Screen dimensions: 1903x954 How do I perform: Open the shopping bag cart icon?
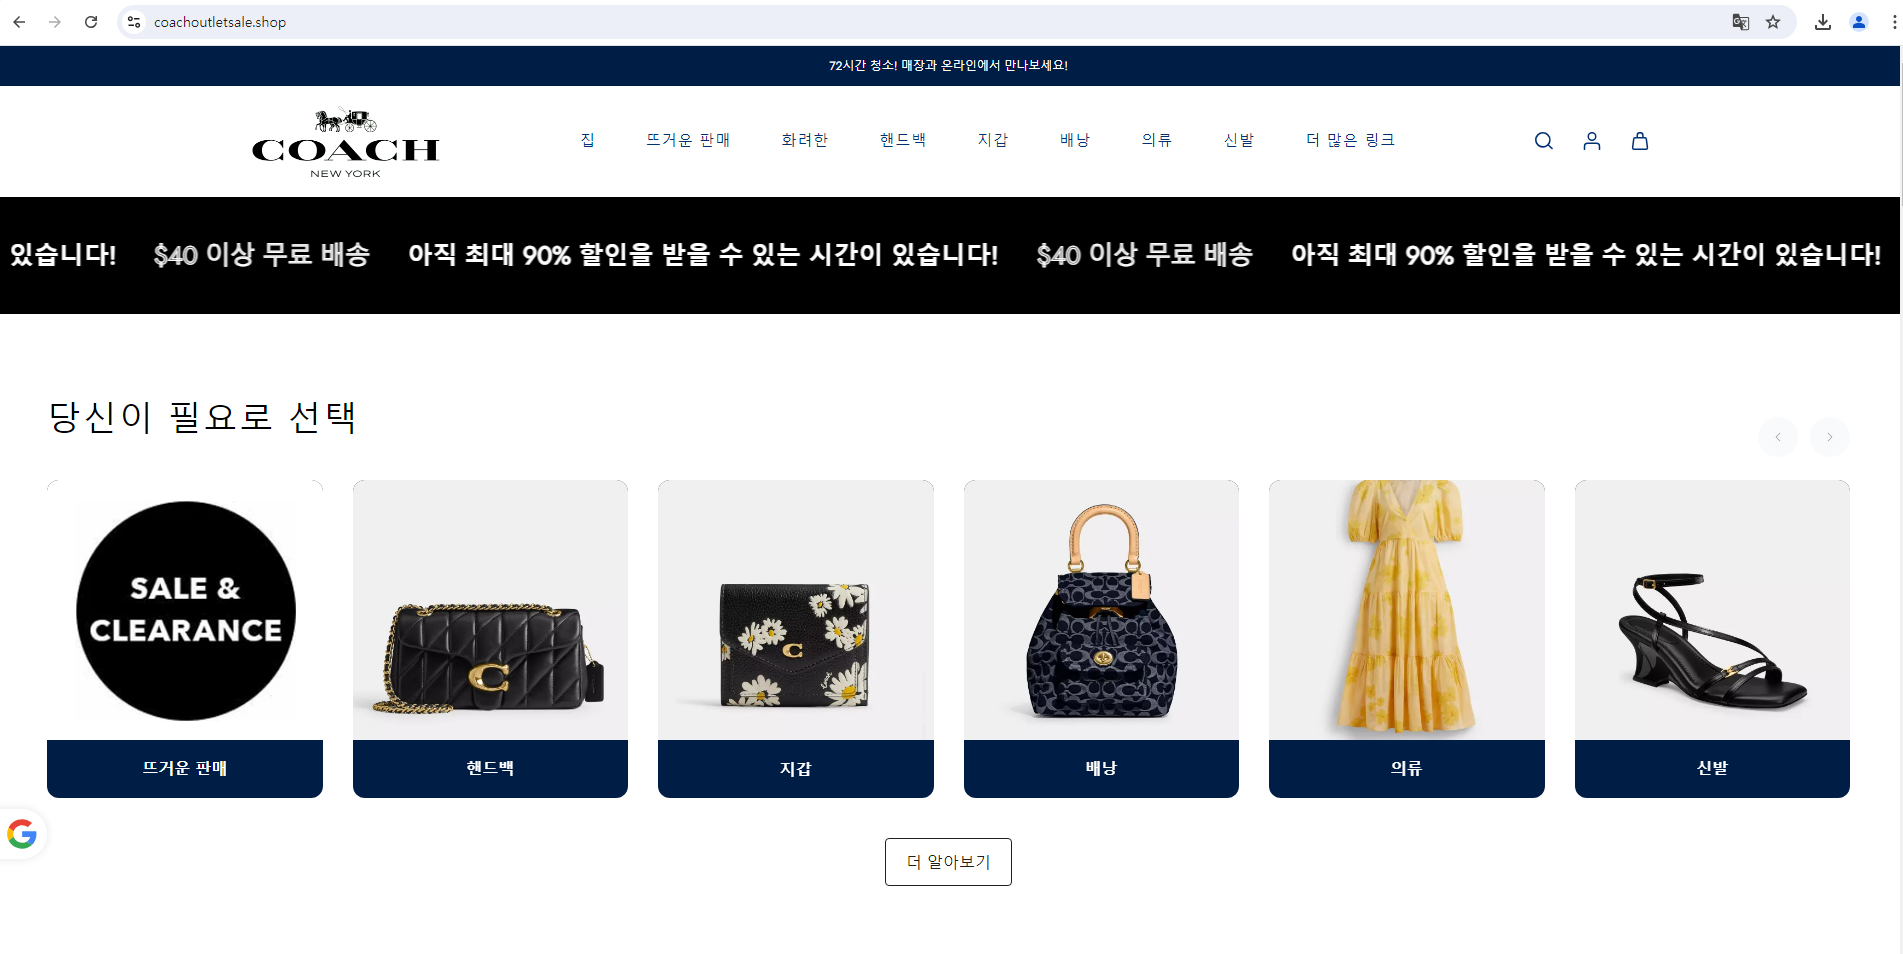pos(1639,141)
